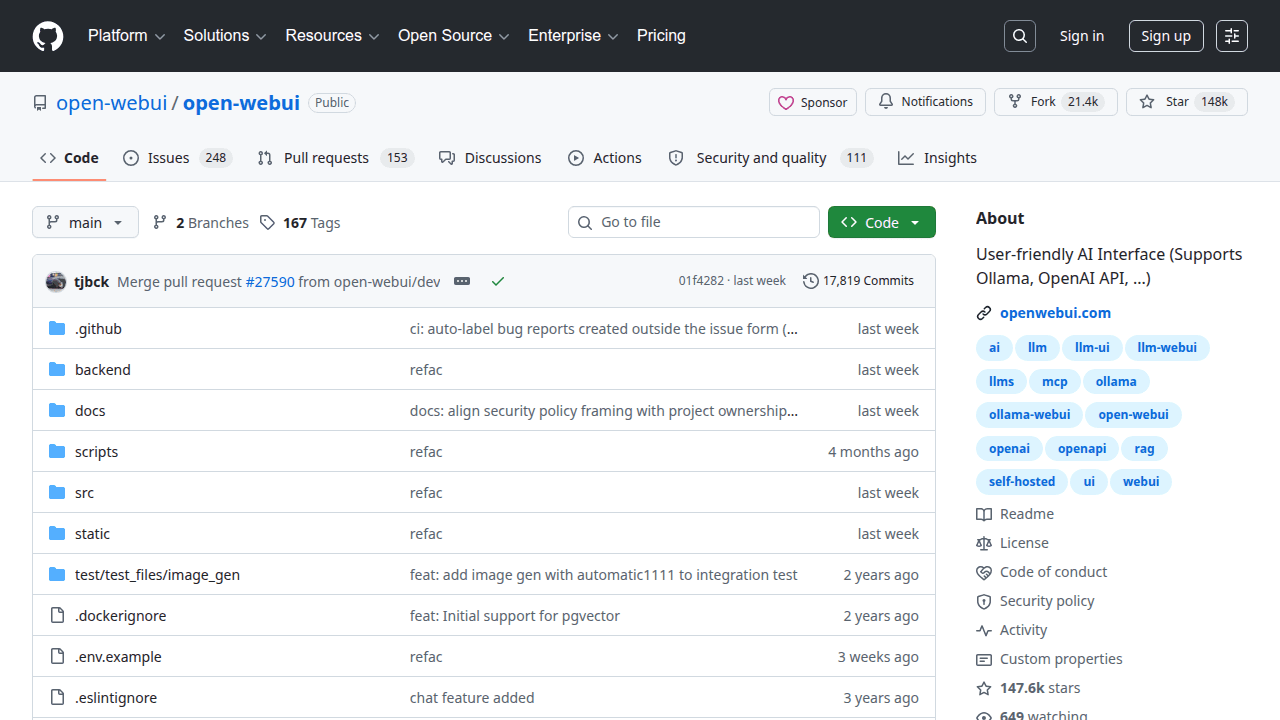Click the Sign up button

[1166, 36]
